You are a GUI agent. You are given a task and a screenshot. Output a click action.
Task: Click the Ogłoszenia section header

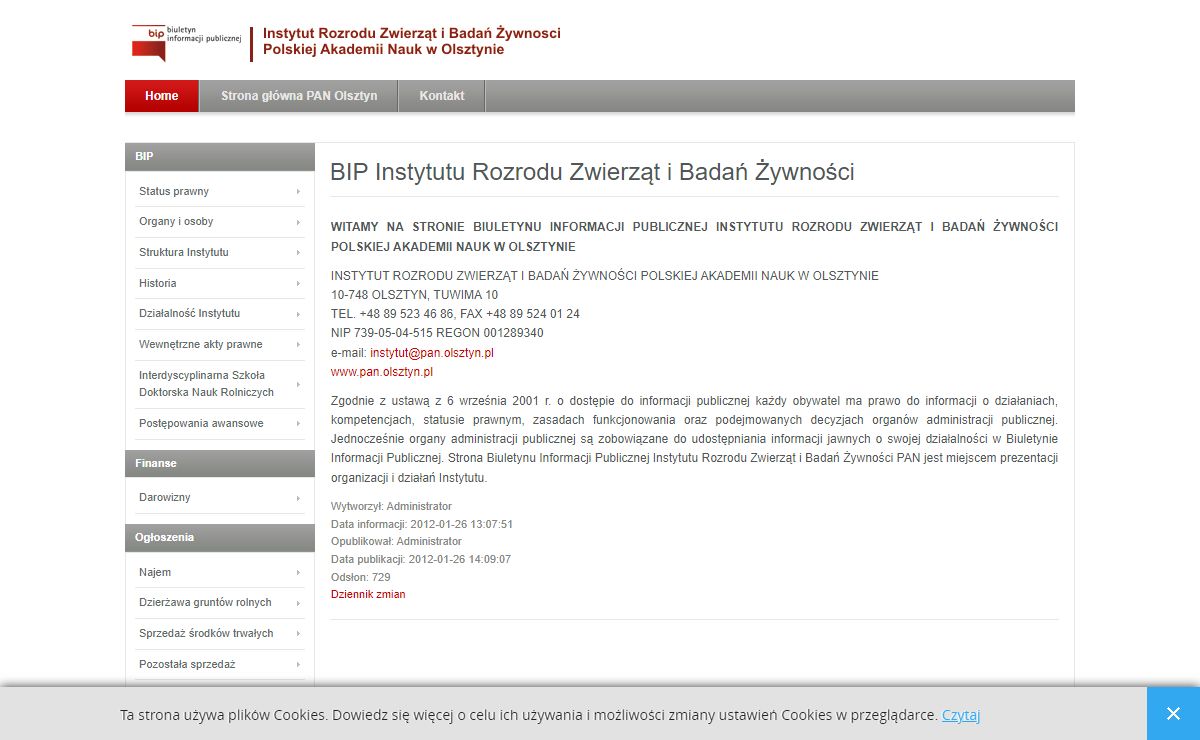point(220,538)
